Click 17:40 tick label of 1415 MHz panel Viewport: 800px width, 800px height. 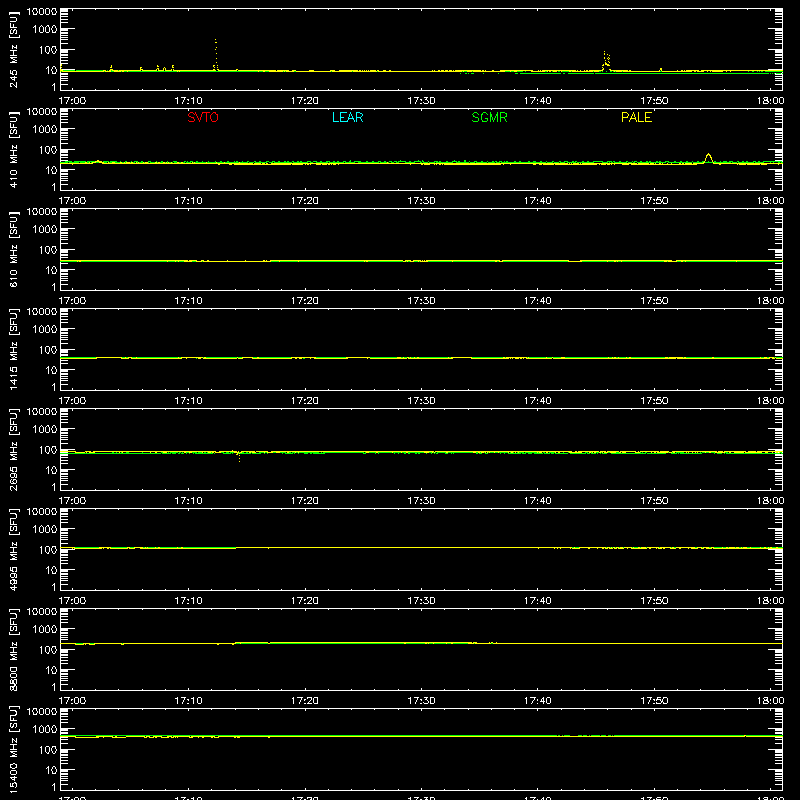(x=538, y=401)
